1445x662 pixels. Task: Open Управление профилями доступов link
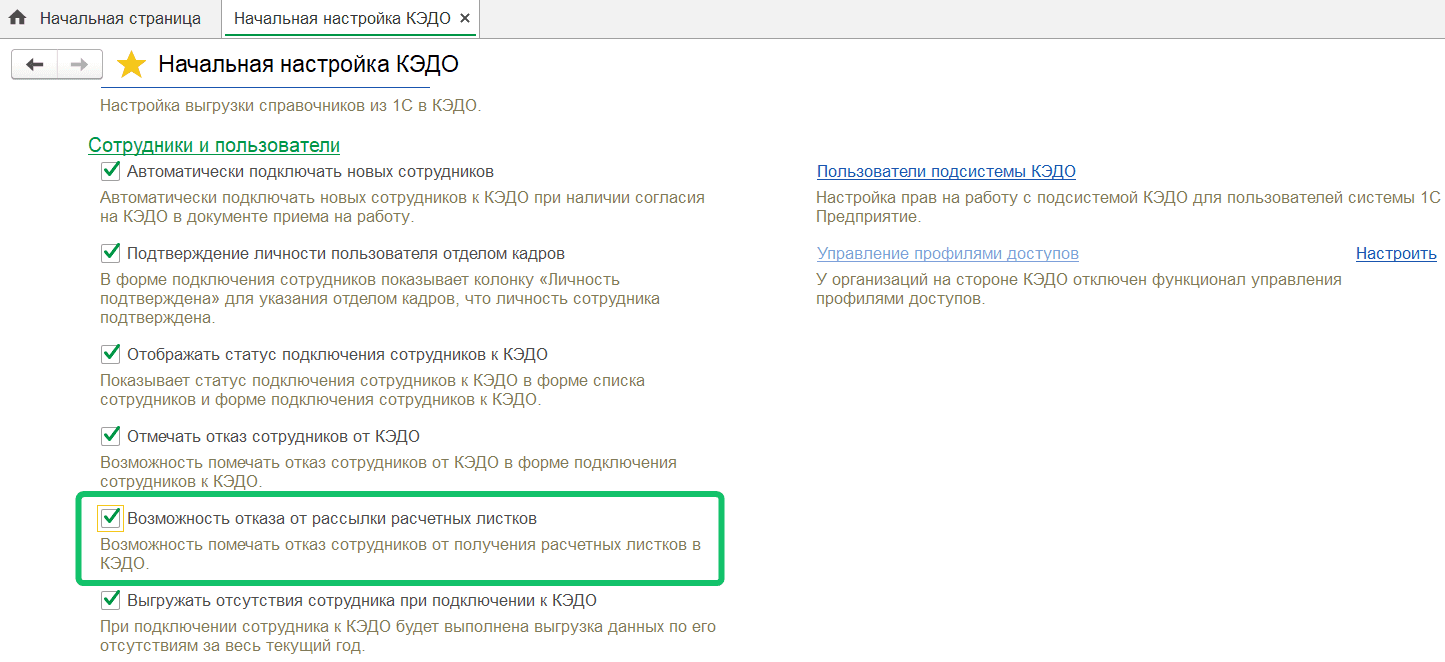(948, 254)
